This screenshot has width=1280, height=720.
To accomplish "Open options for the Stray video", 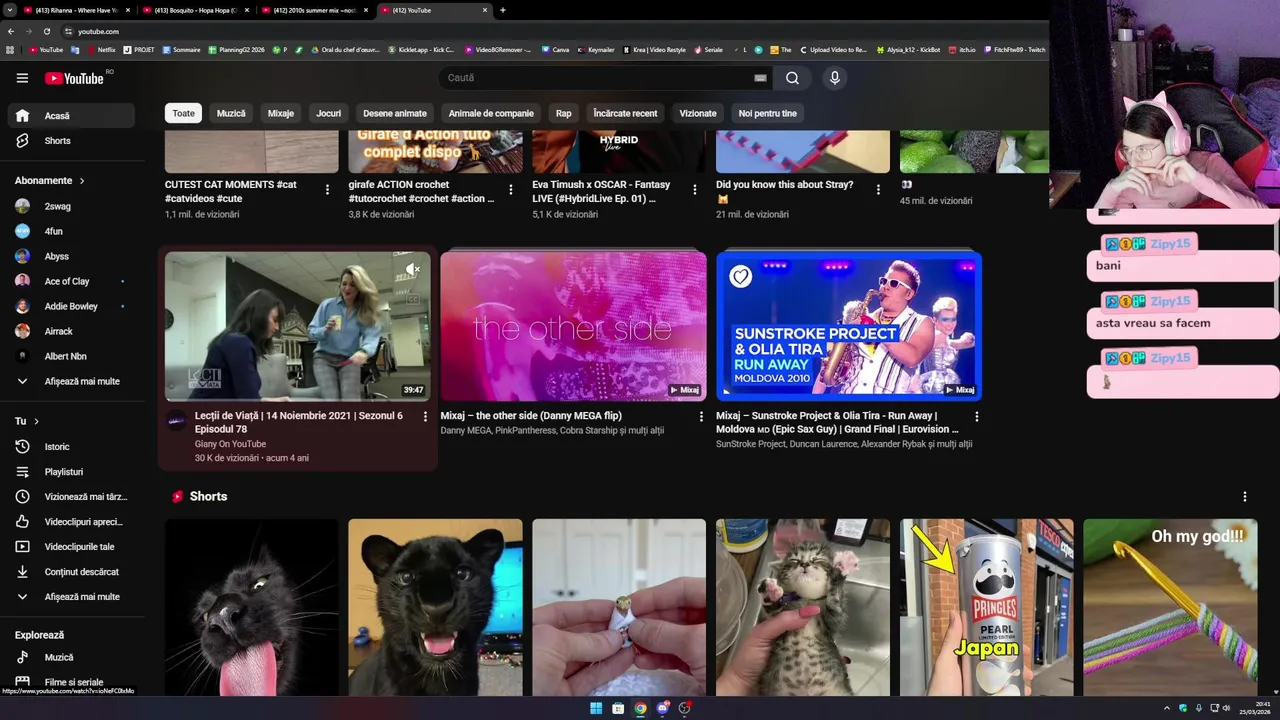I will [x=878, y=189].
